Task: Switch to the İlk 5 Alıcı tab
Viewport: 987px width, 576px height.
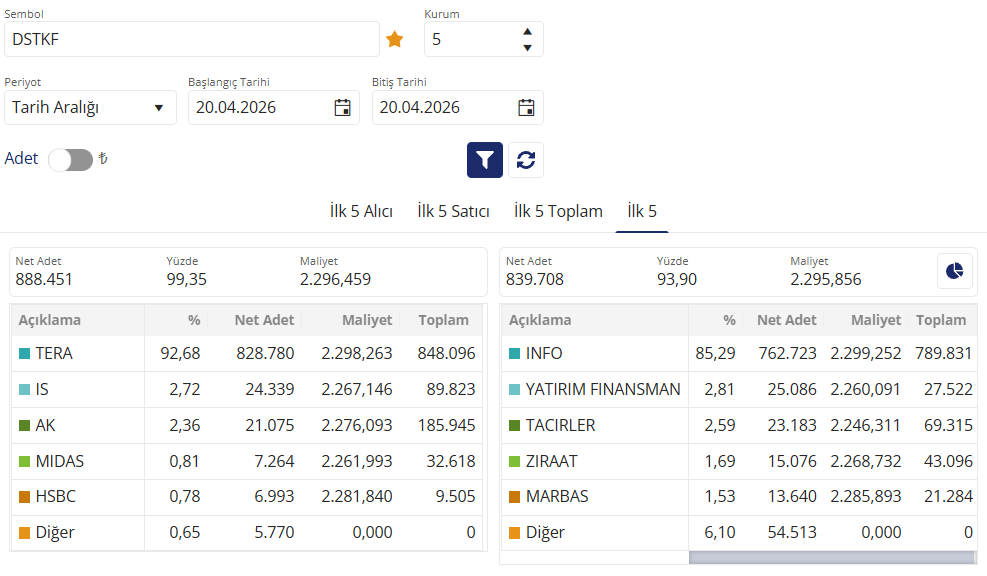Action: [362, 211]
